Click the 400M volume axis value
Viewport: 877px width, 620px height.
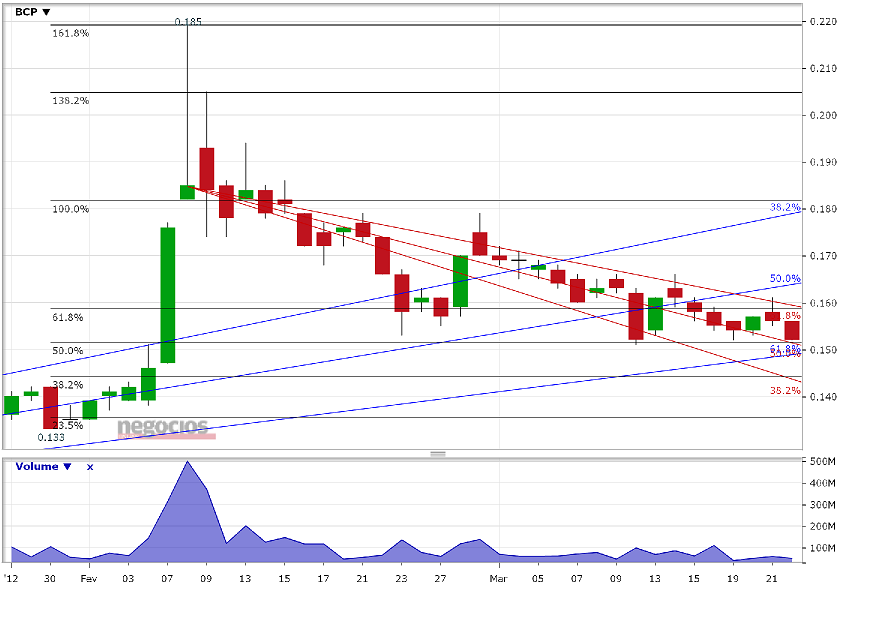point(823,484)
